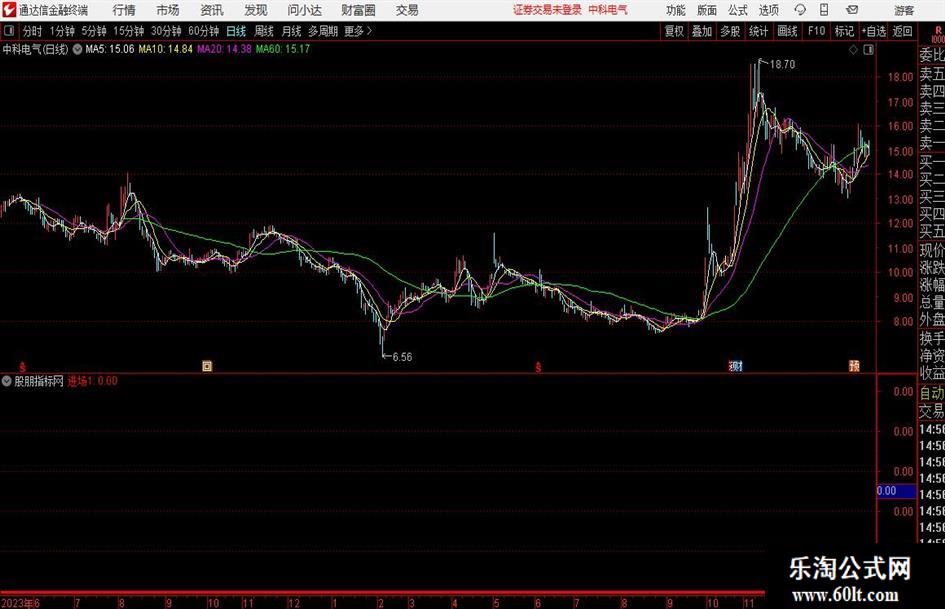Open the 公式 menu
Viewport: 945px width, 609px height.
pyautogui.click(x=738, y=10)
